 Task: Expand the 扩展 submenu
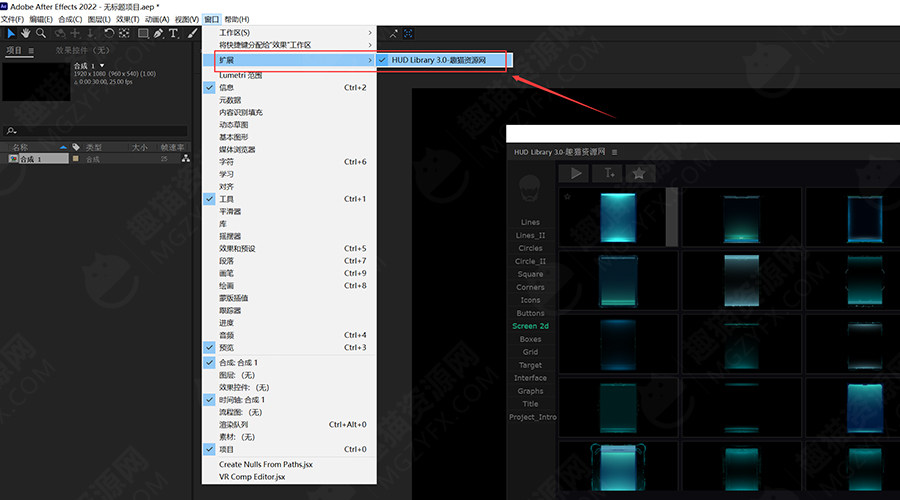[x=289, y=60]
